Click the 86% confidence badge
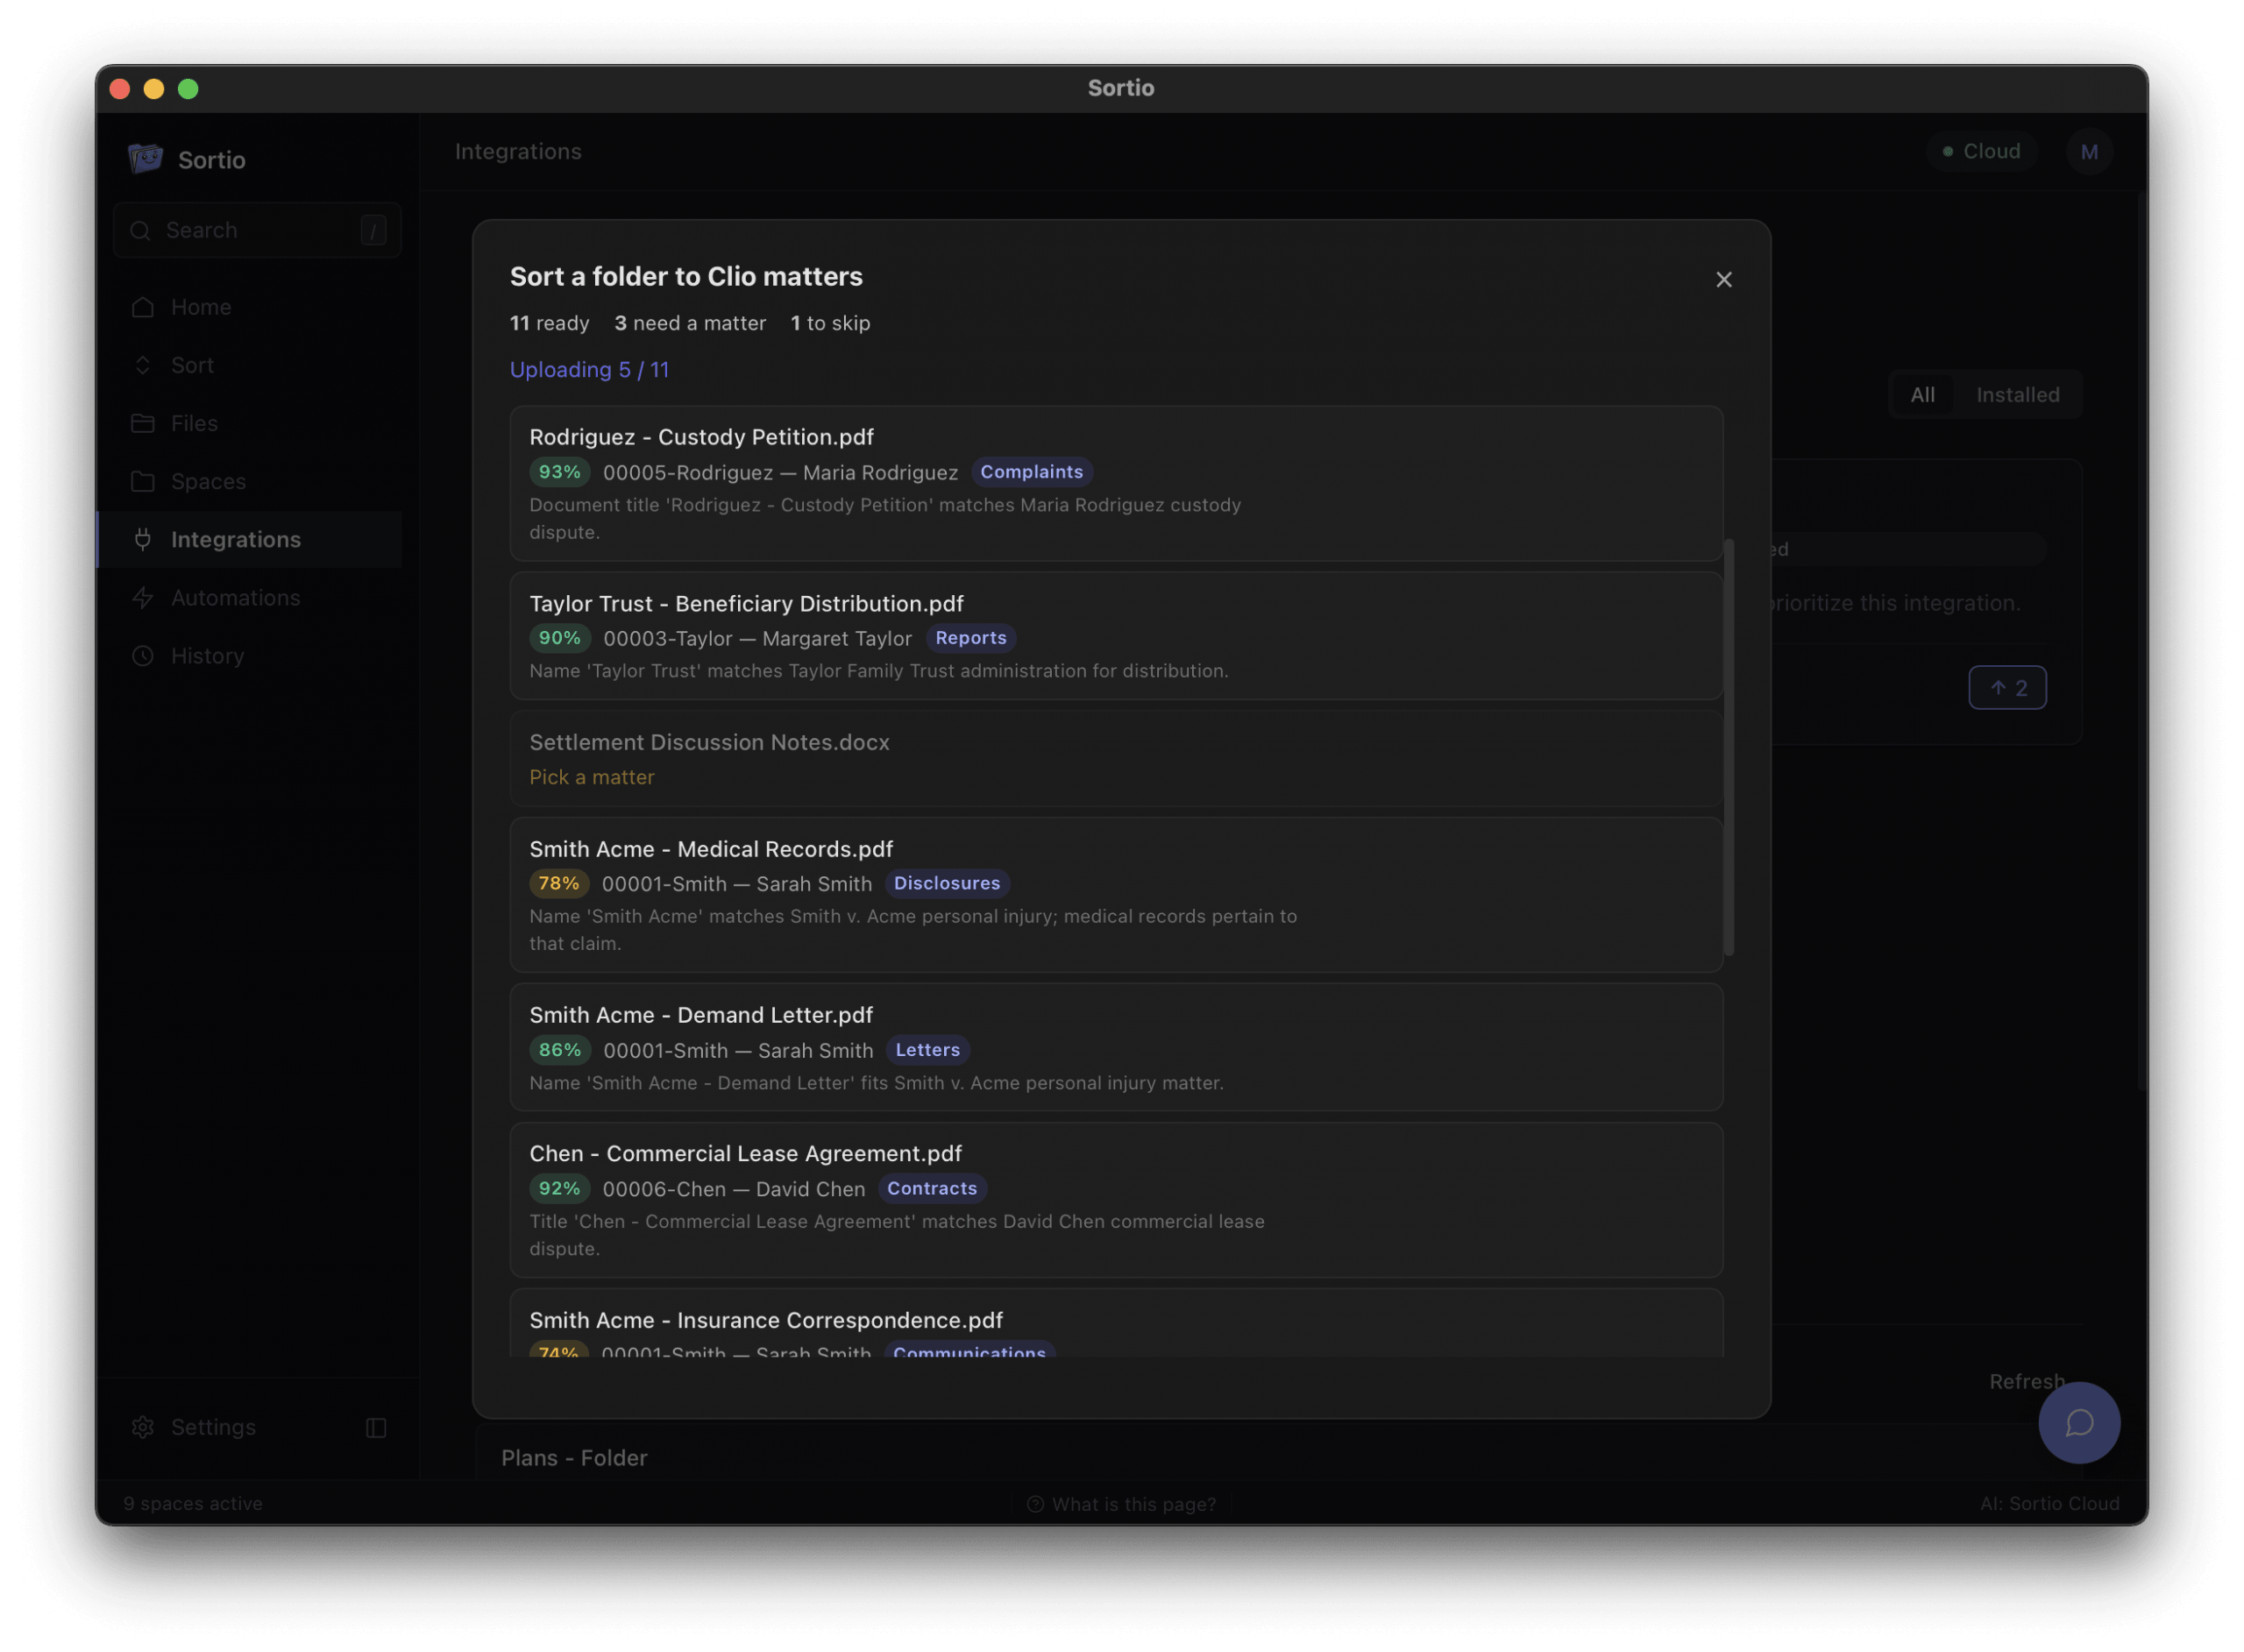This screenshot has height=1652, width=2244. [559, 1050]
